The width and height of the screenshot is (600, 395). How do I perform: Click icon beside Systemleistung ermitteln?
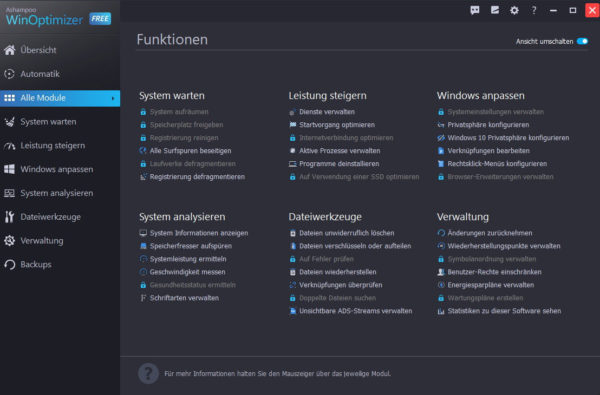[143, 259]
